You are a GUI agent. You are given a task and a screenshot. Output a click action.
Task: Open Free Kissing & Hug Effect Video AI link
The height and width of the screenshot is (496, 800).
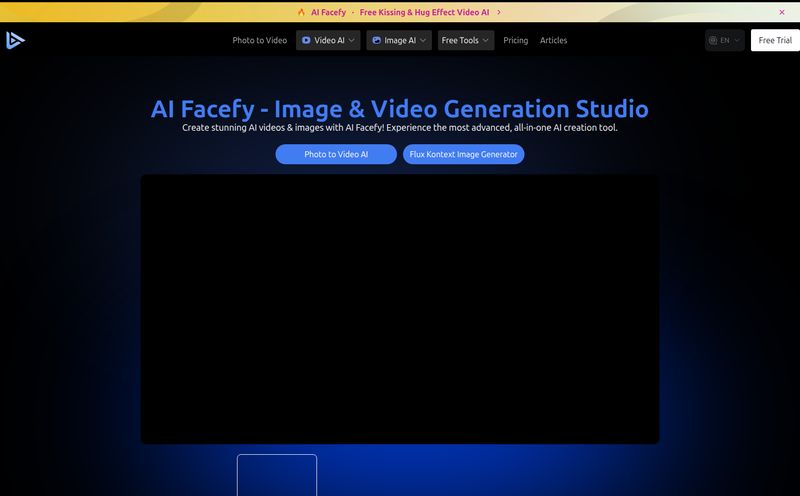pos(424,12)
